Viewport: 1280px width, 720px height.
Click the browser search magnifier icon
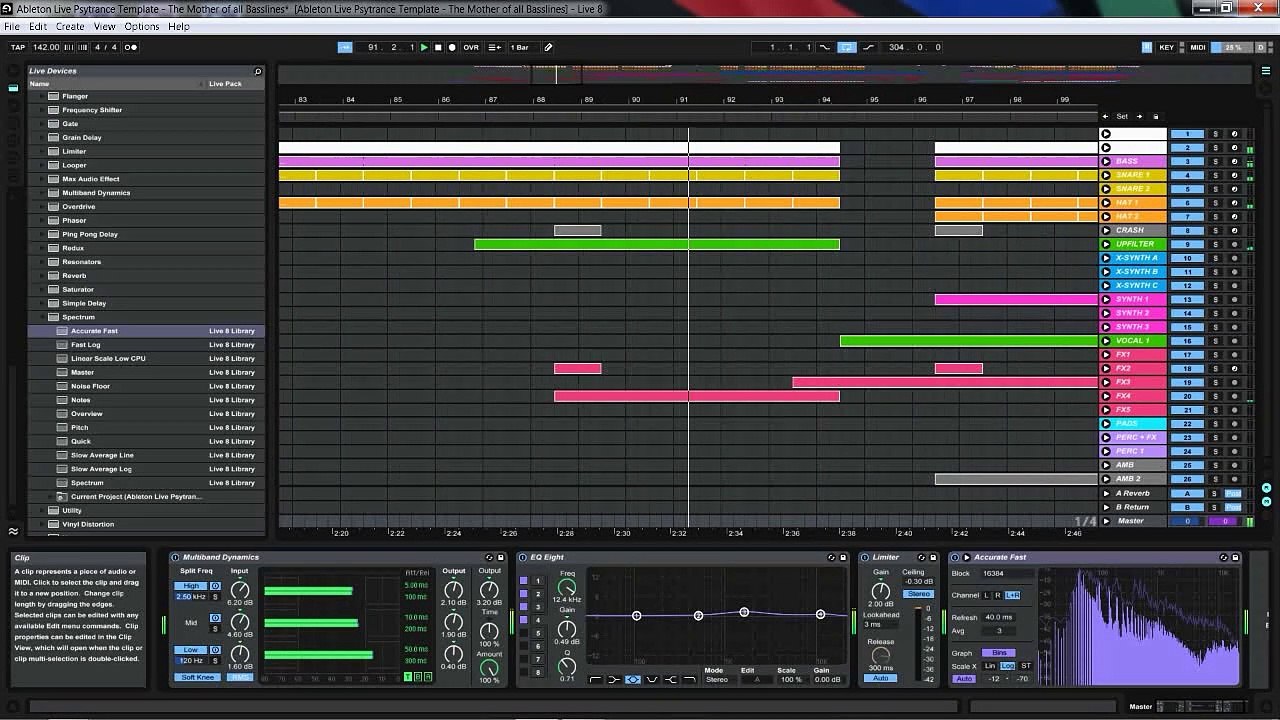(257, 71)
